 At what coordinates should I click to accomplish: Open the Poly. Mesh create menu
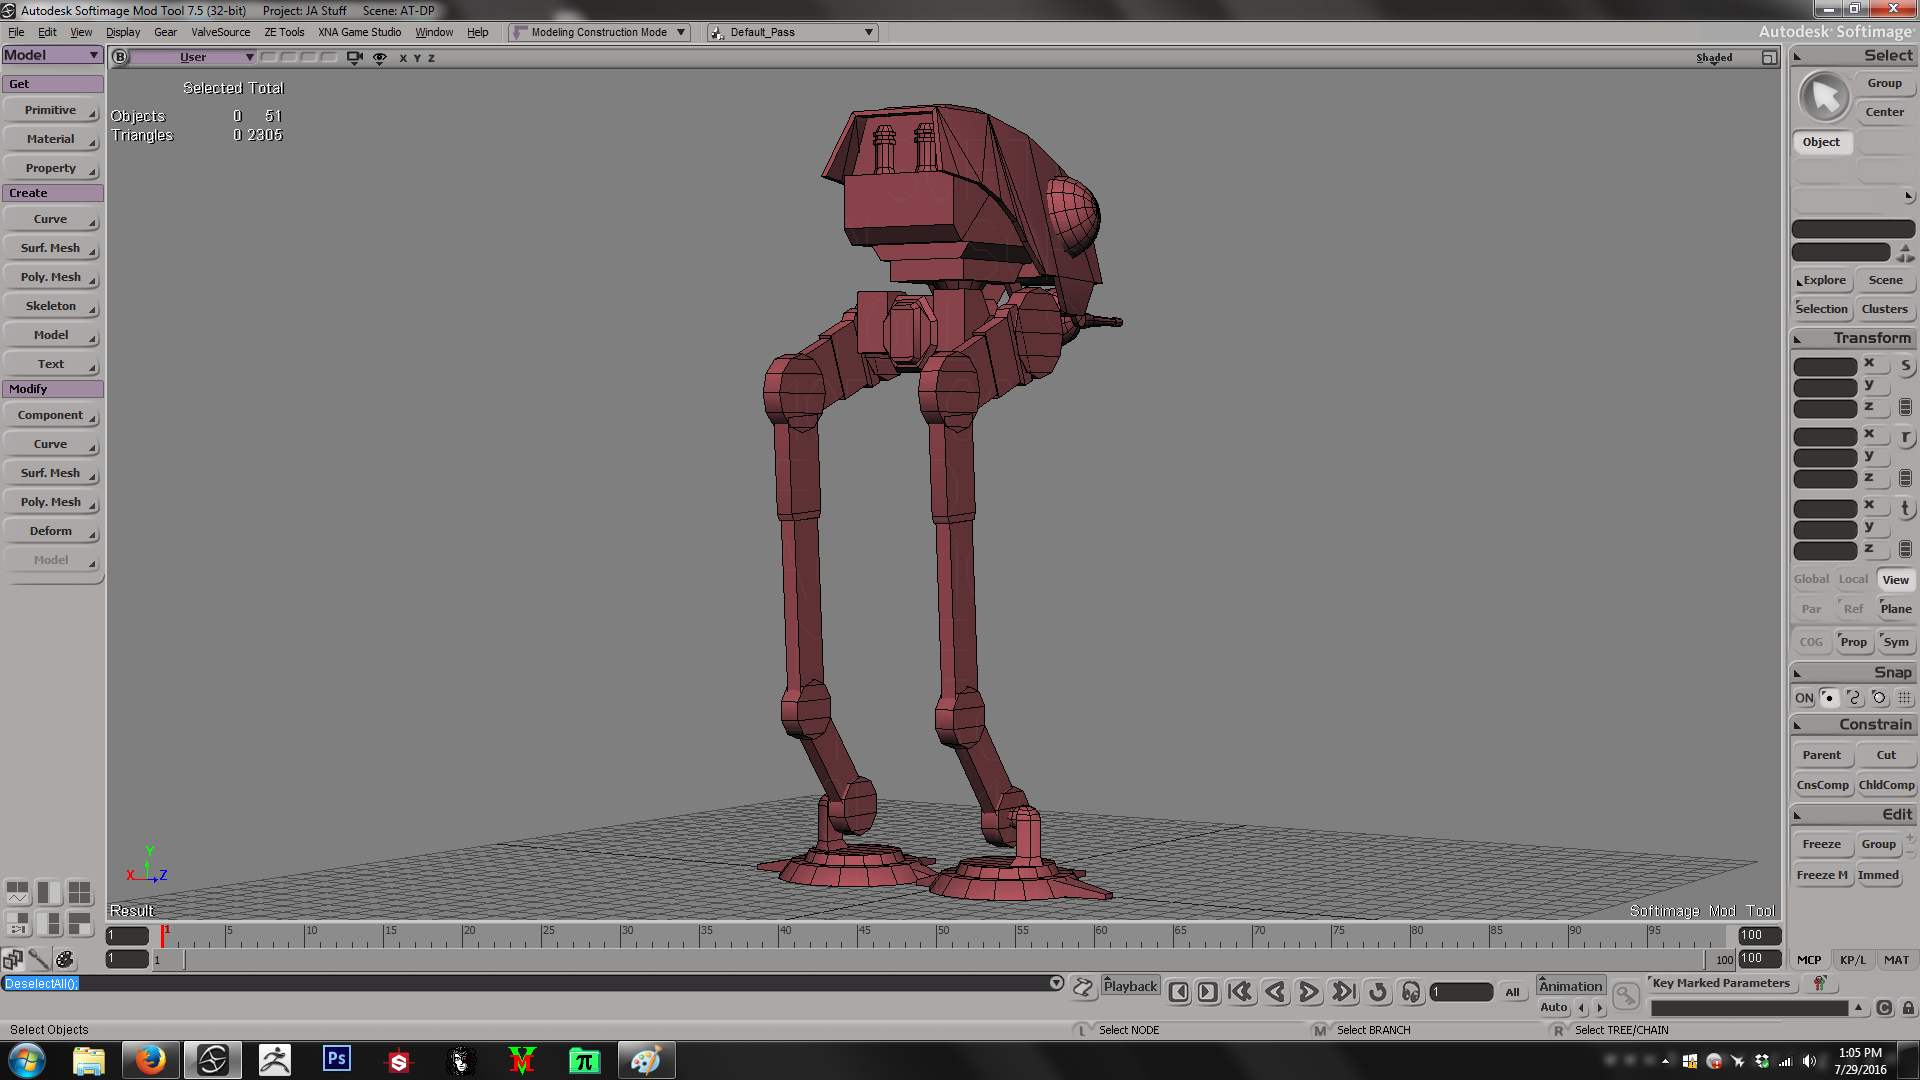pyautogui.click(x=51, y=277)
